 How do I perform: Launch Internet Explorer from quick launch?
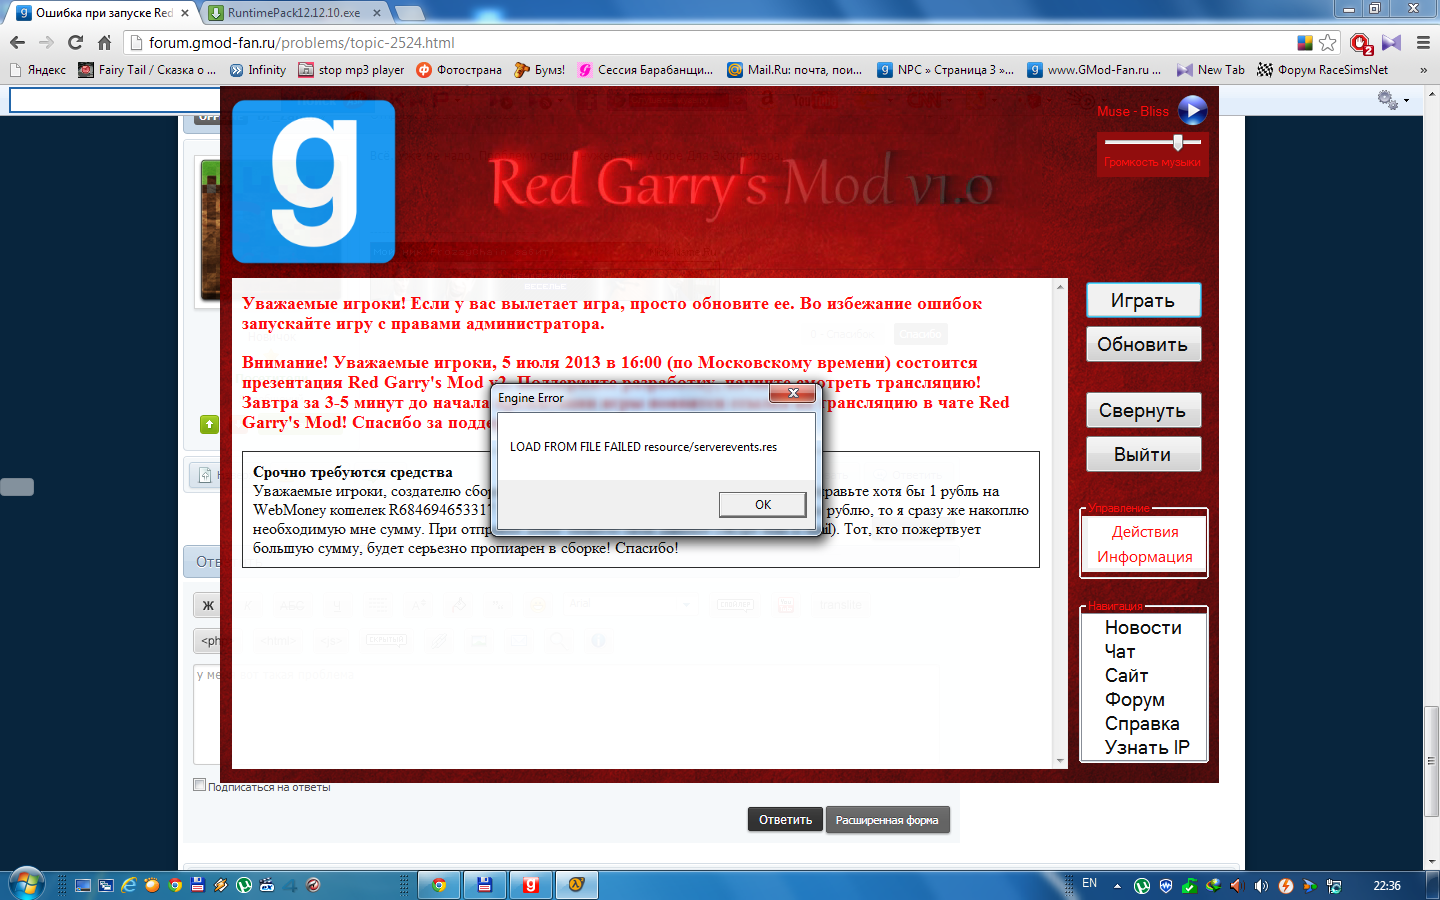tap(129, 885)
